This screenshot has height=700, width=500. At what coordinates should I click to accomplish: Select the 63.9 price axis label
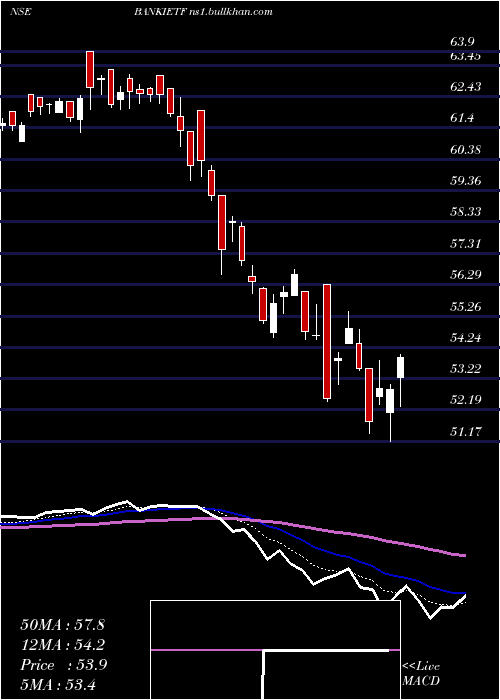click(463, 42)
